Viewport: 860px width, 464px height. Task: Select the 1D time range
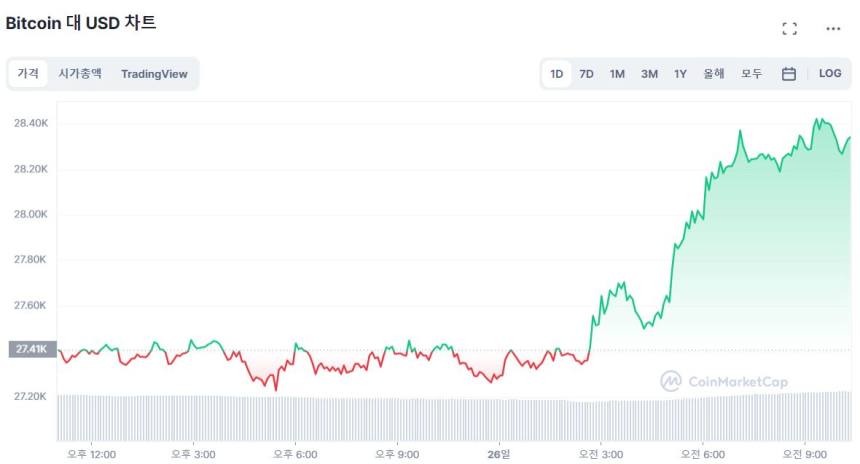coord(557,74)
